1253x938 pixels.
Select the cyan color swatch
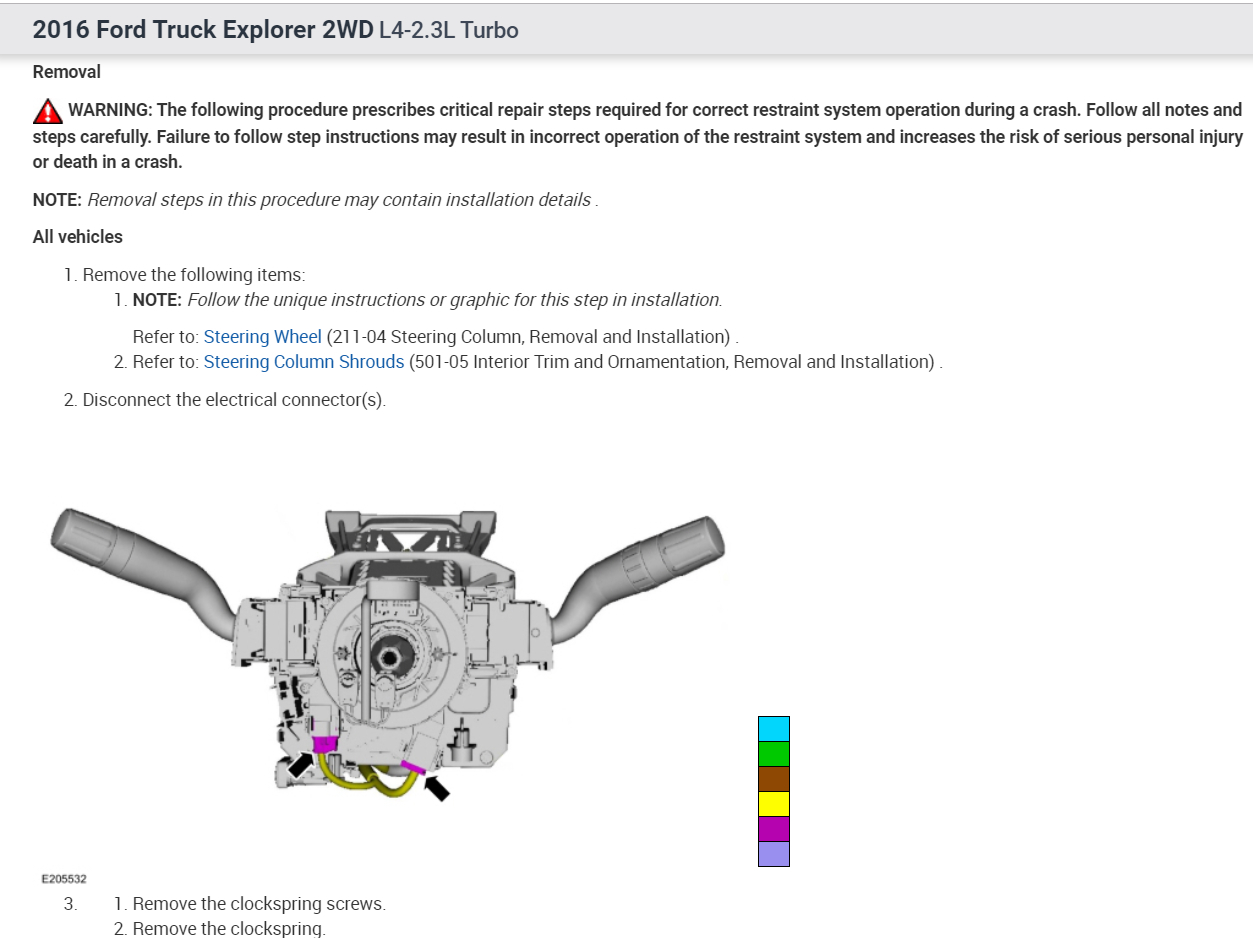pos(774,729)
